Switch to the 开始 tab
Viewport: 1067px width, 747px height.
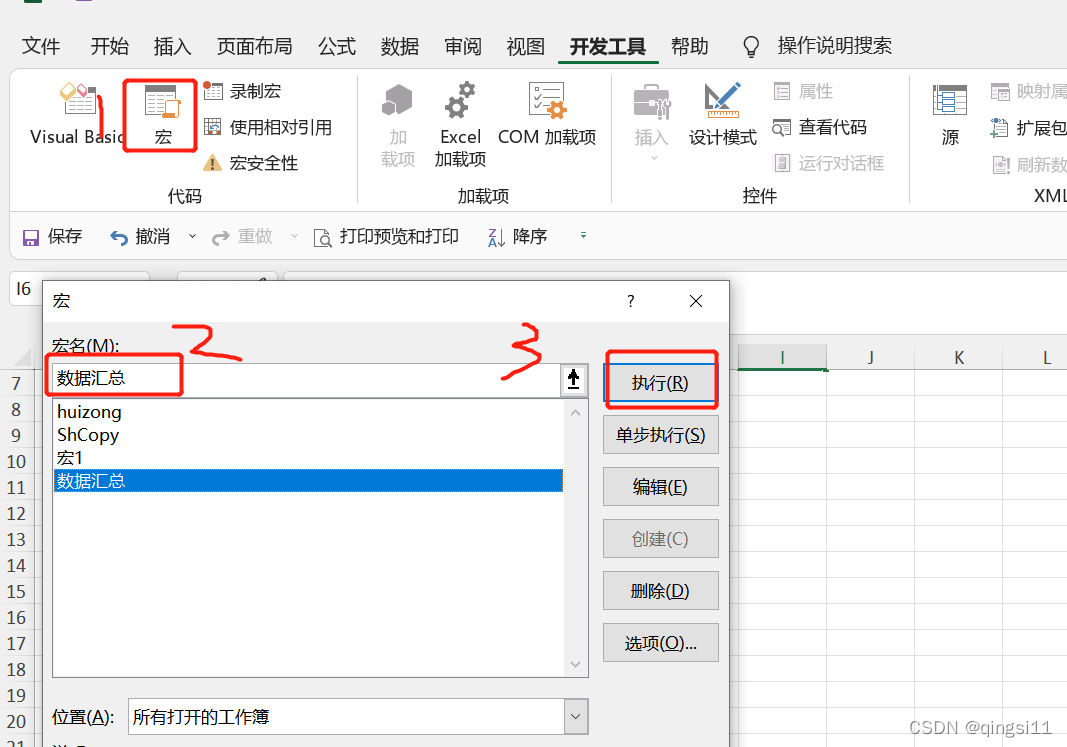coord(110,46)
